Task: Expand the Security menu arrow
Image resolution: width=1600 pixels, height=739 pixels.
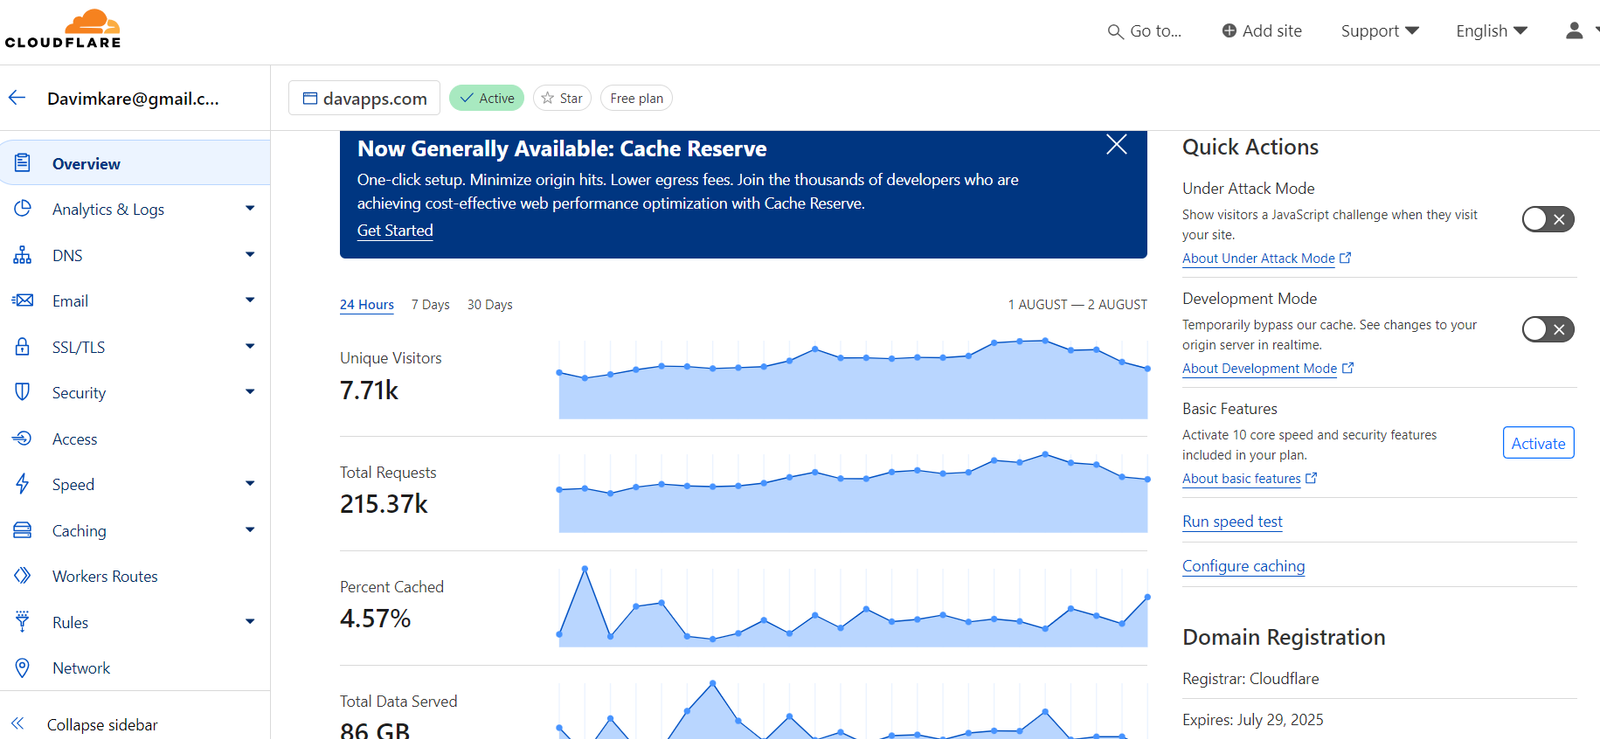Action: coord(250,392)
